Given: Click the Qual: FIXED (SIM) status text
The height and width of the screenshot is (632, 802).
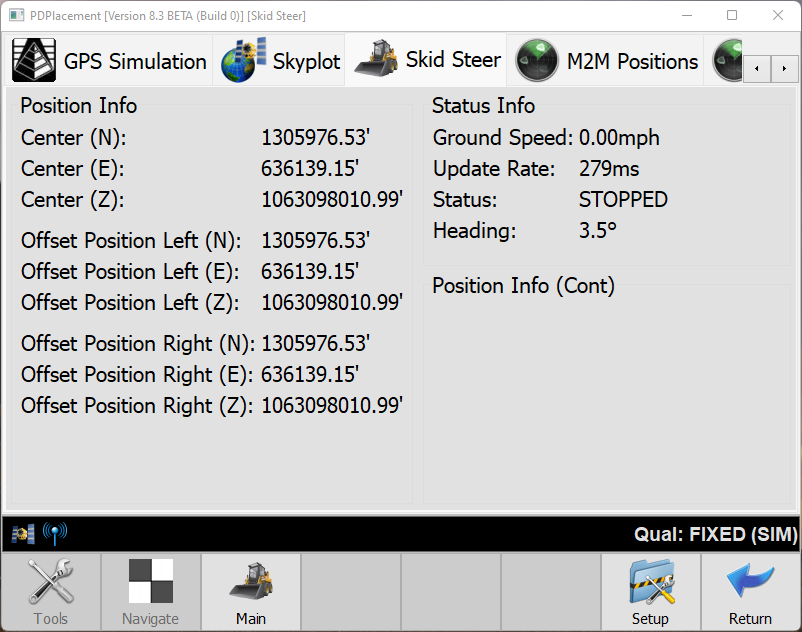Looking at the screenshot, I should [715, 535].
